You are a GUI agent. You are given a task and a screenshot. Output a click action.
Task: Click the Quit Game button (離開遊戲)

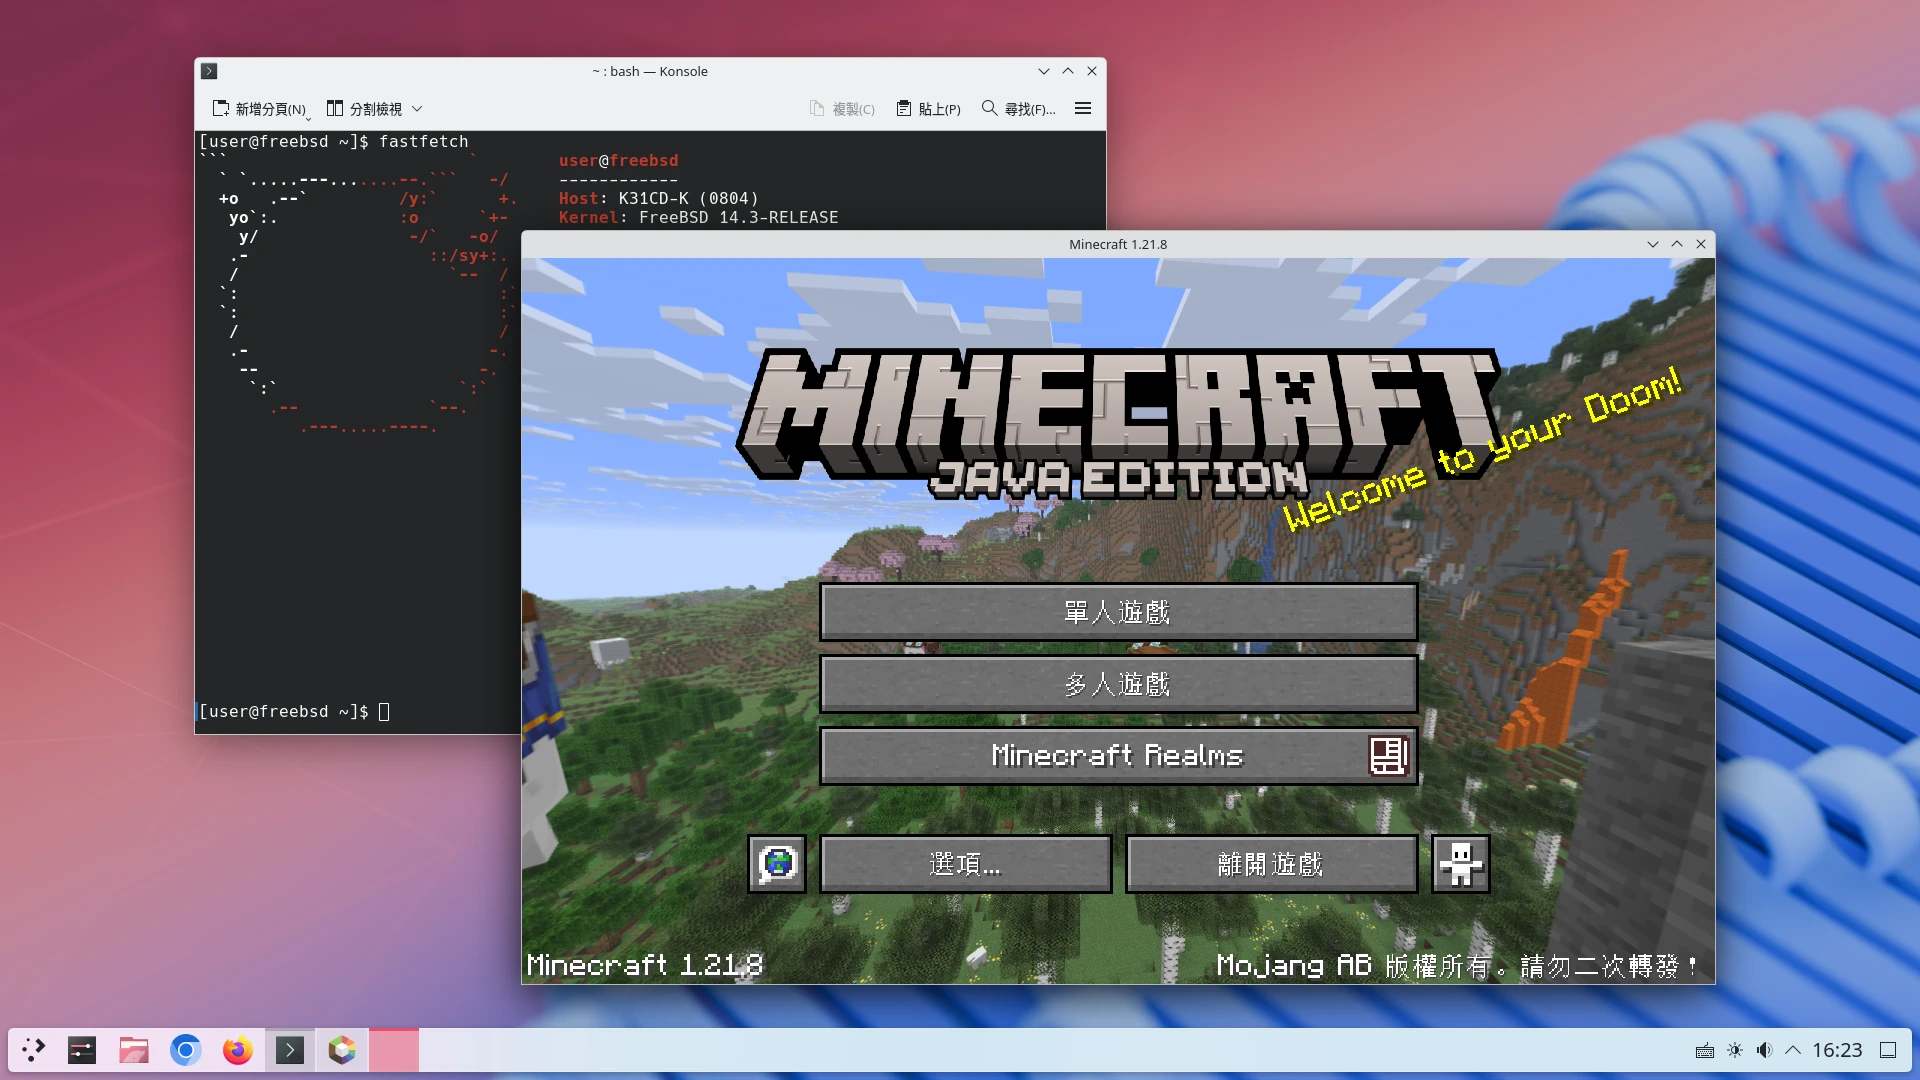(1271, 864)
